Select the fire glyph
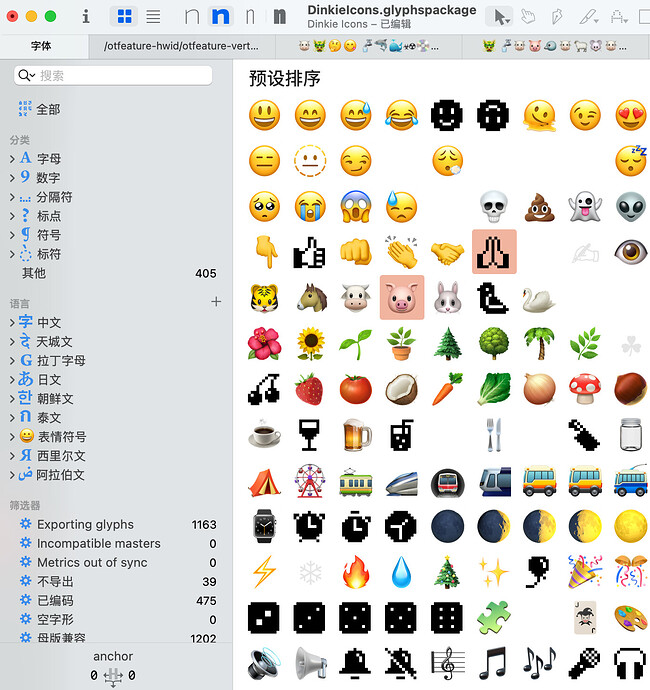This screenshot has height=690, width=650. pos(356,572)
